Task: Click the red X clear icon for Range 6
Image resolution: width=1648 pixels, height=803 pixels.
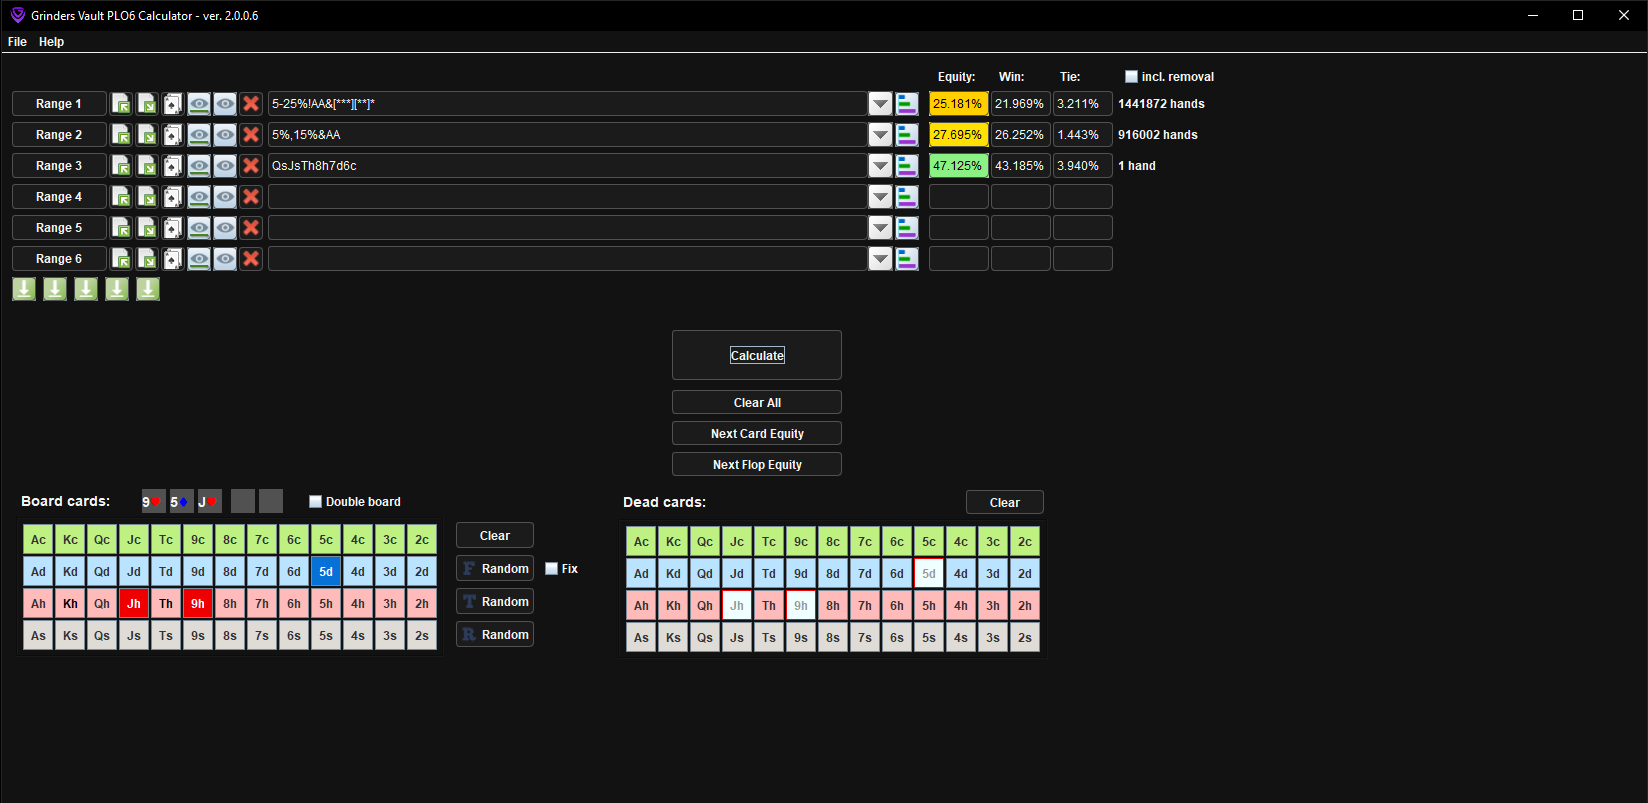Action: (x=251, y=259)
